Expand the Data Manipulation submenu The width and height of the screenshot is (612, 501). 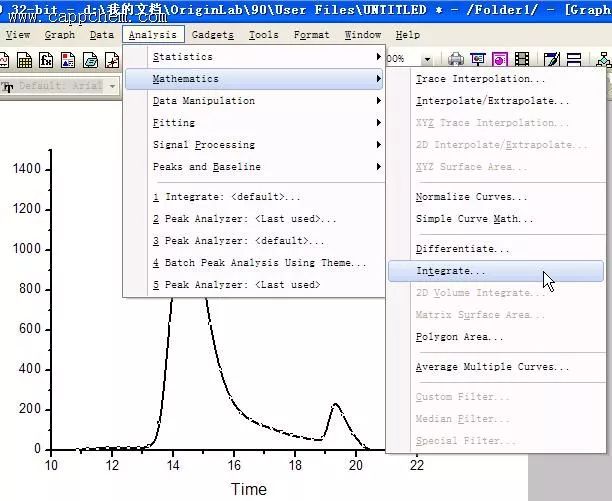tap(254, 101)
